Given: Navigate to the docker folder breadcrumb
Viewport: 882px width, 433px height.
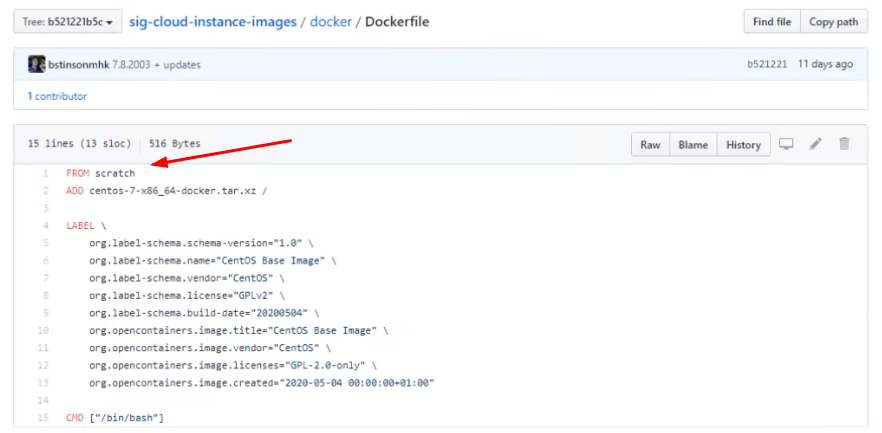Looking at the screenshot, I should pyautogui.click(x=330, y=21).
